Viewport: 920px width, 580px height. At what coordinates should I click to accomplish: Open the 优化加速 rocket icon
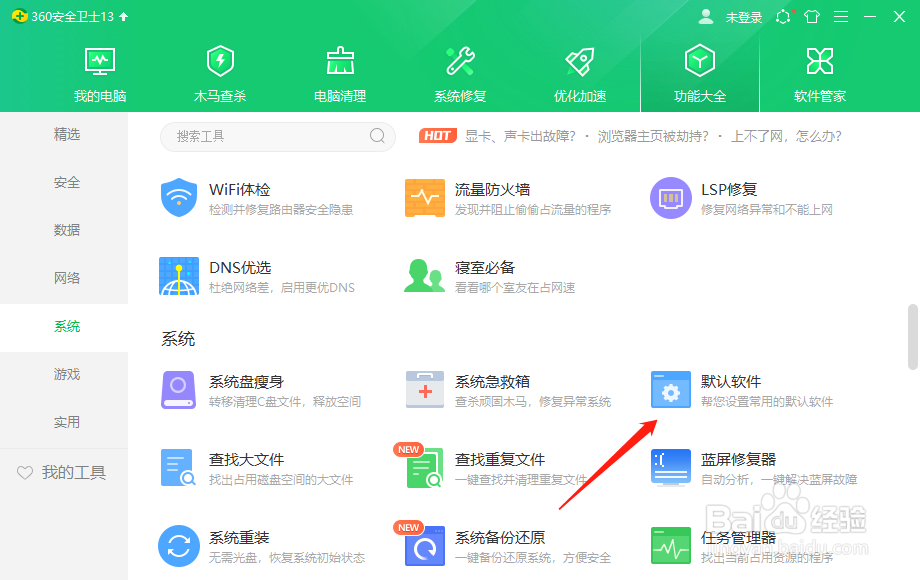tap(580, 61)
